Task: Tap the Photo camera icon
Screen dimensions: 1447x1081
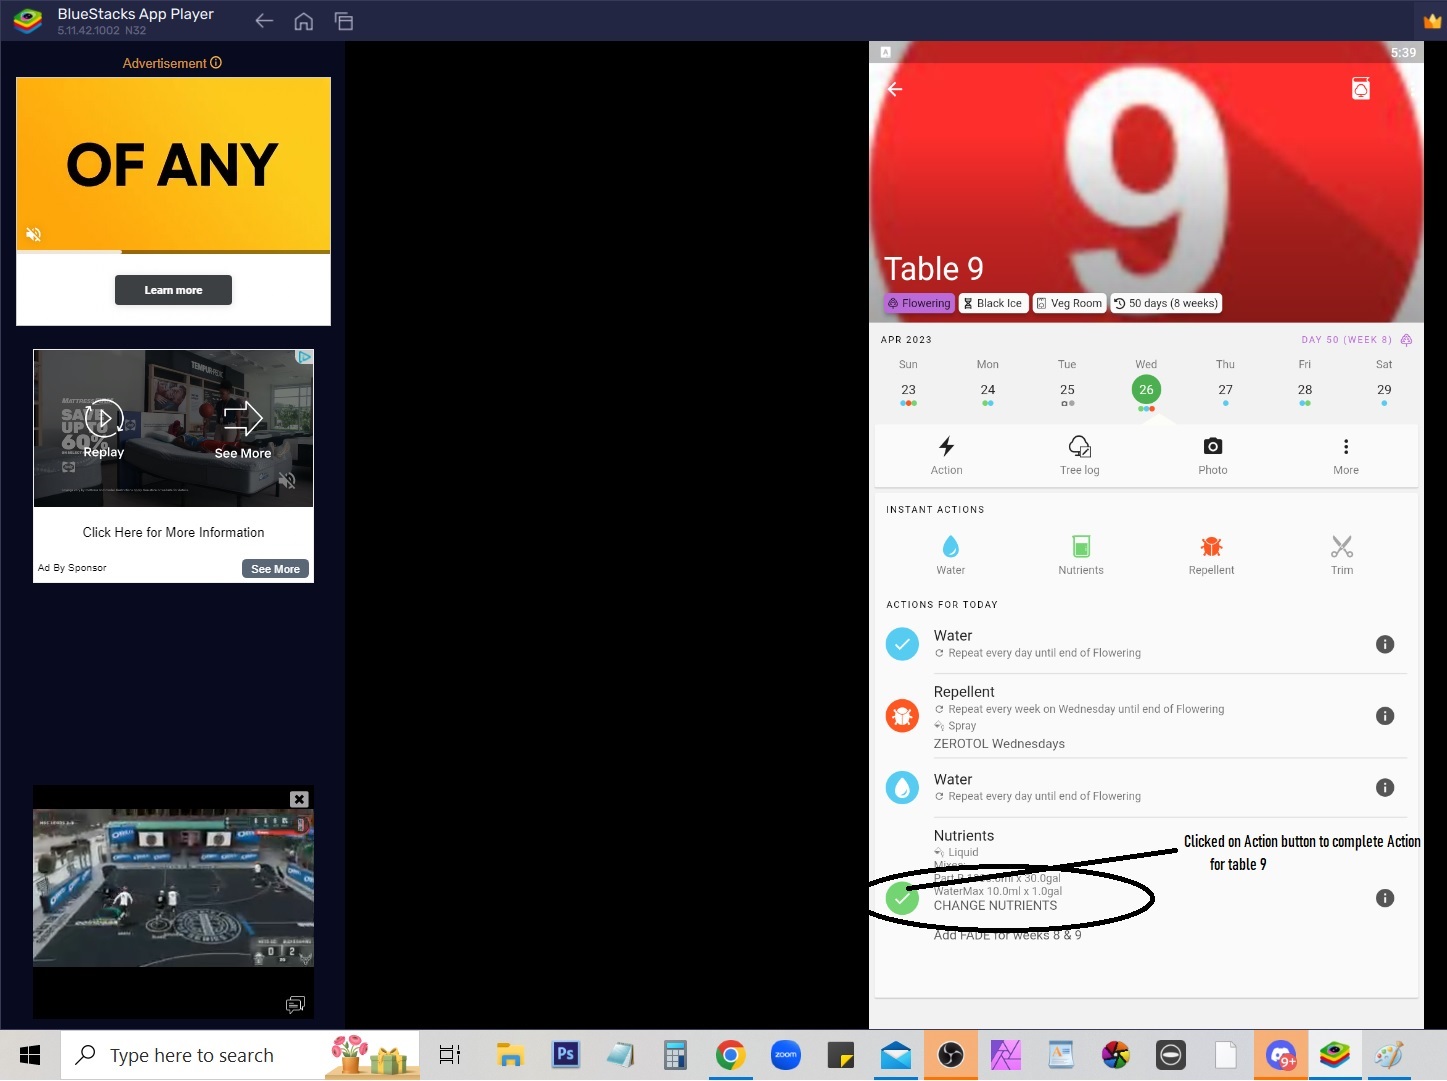Action: (x=1212, y=447)
